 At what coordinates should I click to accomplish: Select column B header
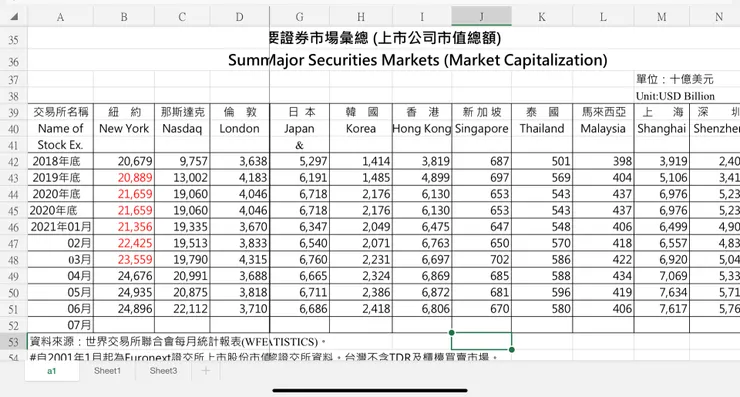tap(124, 17)
